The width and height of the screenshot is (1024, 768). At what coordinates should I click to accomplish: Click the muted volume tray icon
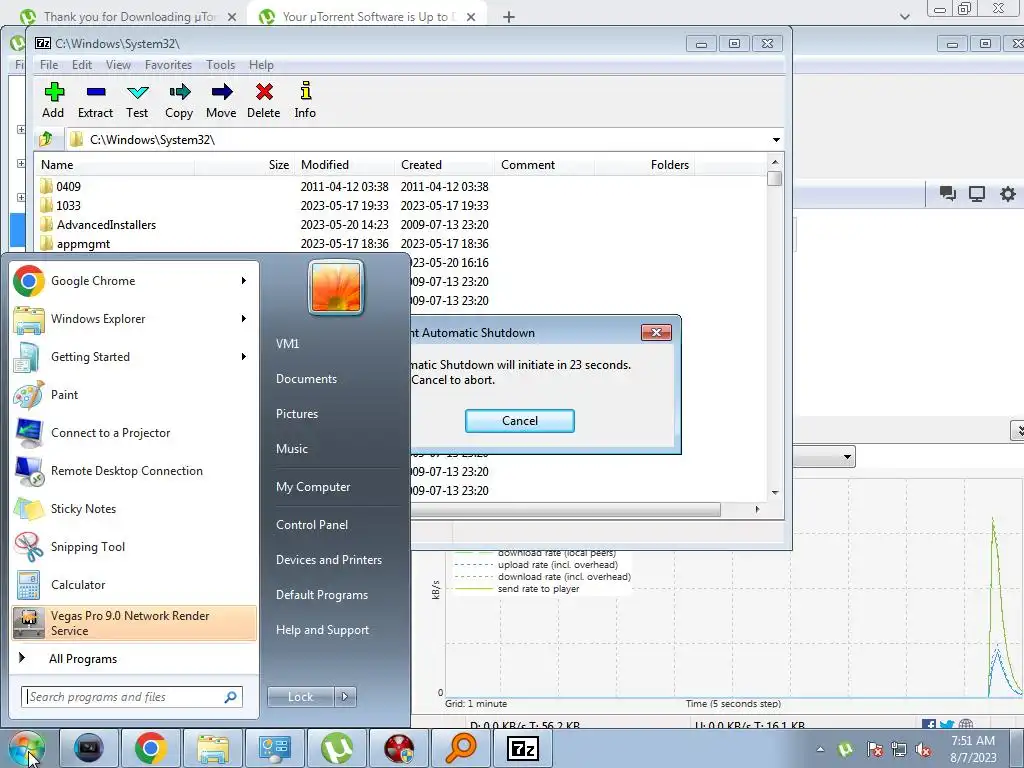click(923, 749)
